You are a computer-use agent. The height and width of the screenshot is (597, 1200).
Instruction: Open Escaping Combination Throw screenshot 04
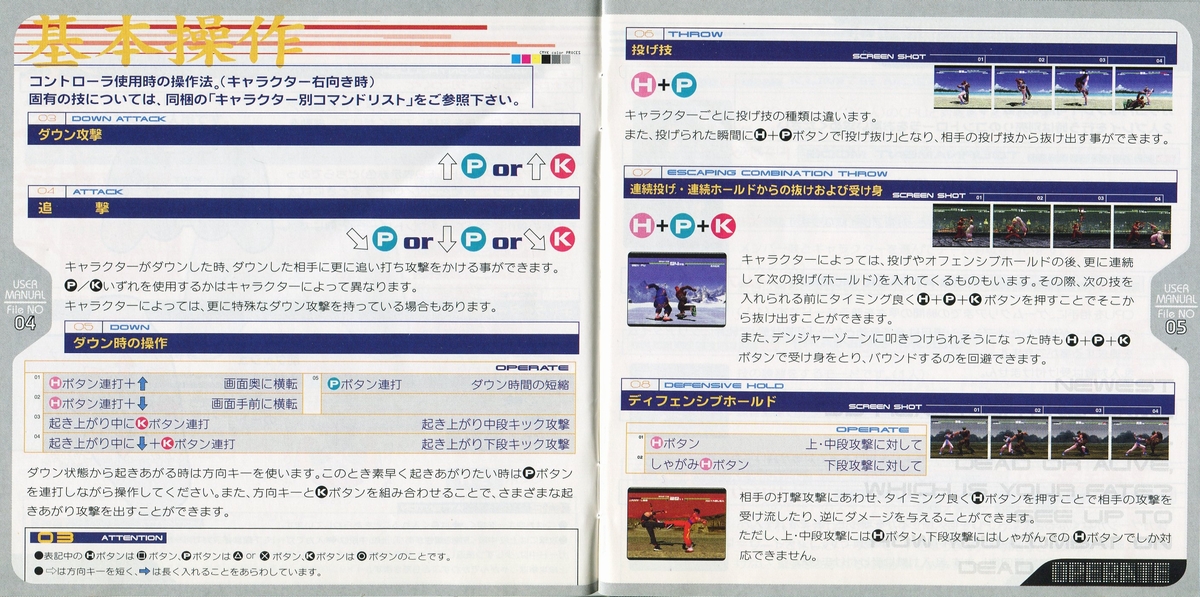(1142, 227)
